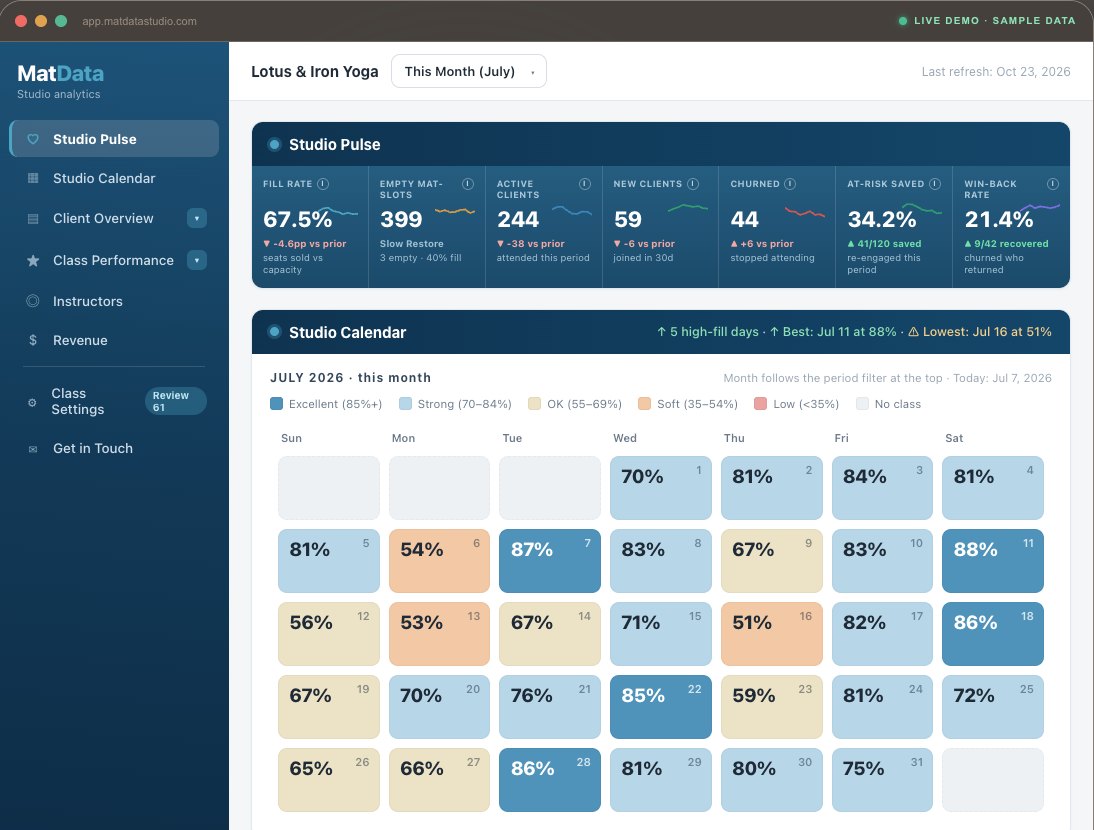The height and width of the screenshot is (830, 1094).
Task: Select the July 11 cell showing 88%
Action: (x=993, y=561)
